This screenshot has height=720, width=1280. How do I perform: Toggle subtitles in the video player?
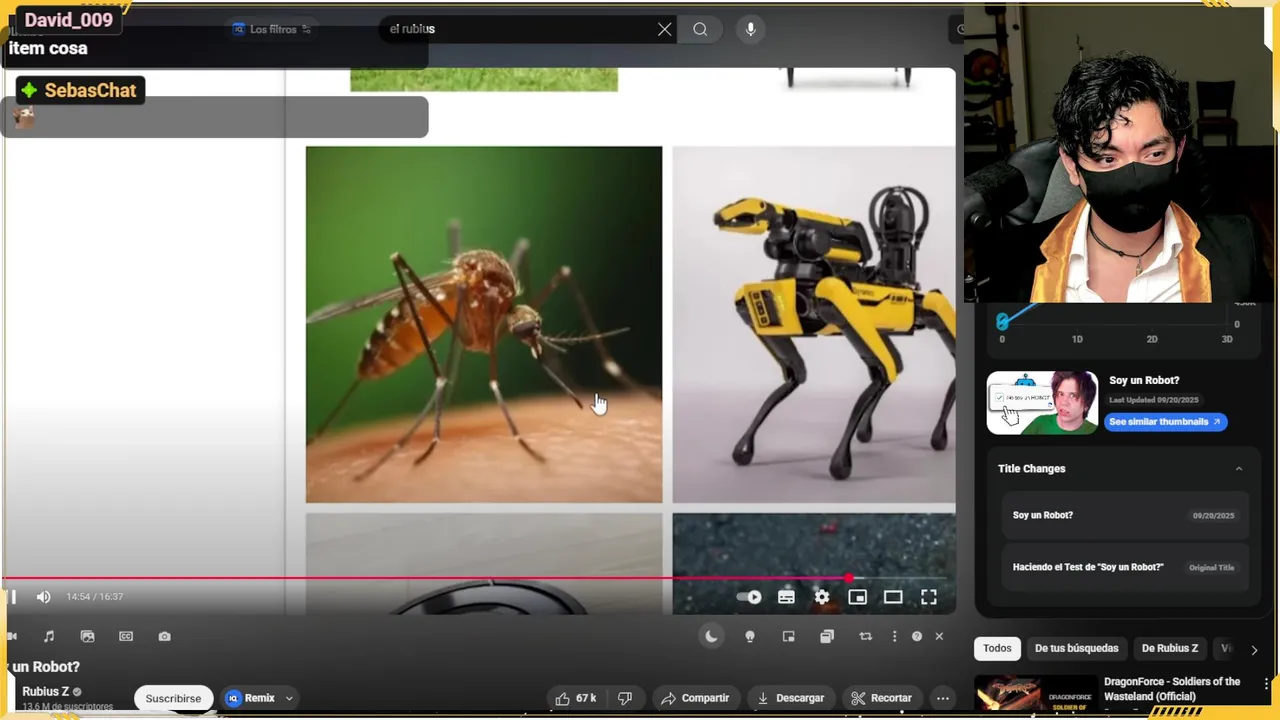tap(786, 597)
